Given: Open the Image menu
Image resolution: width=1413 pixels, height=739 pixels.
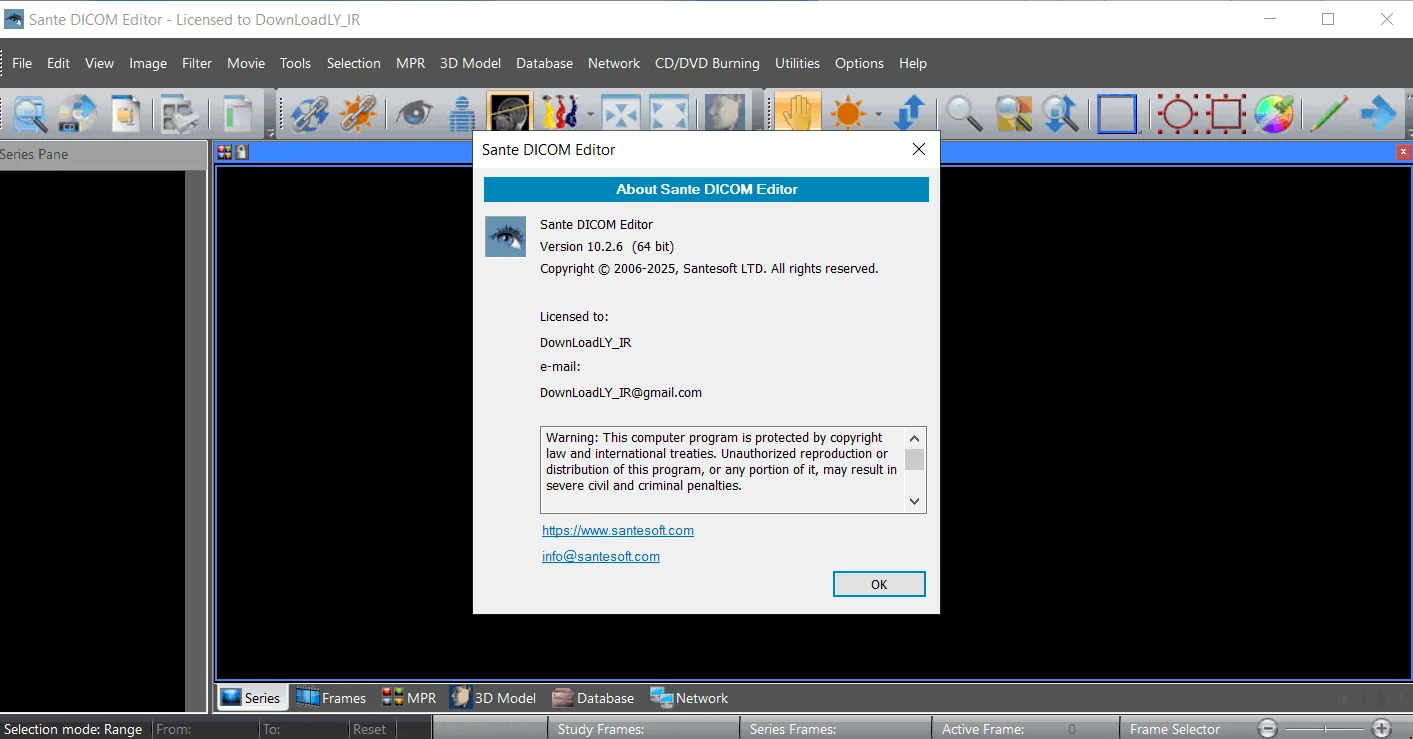Looking at the screenshot, I should [148, 63].
